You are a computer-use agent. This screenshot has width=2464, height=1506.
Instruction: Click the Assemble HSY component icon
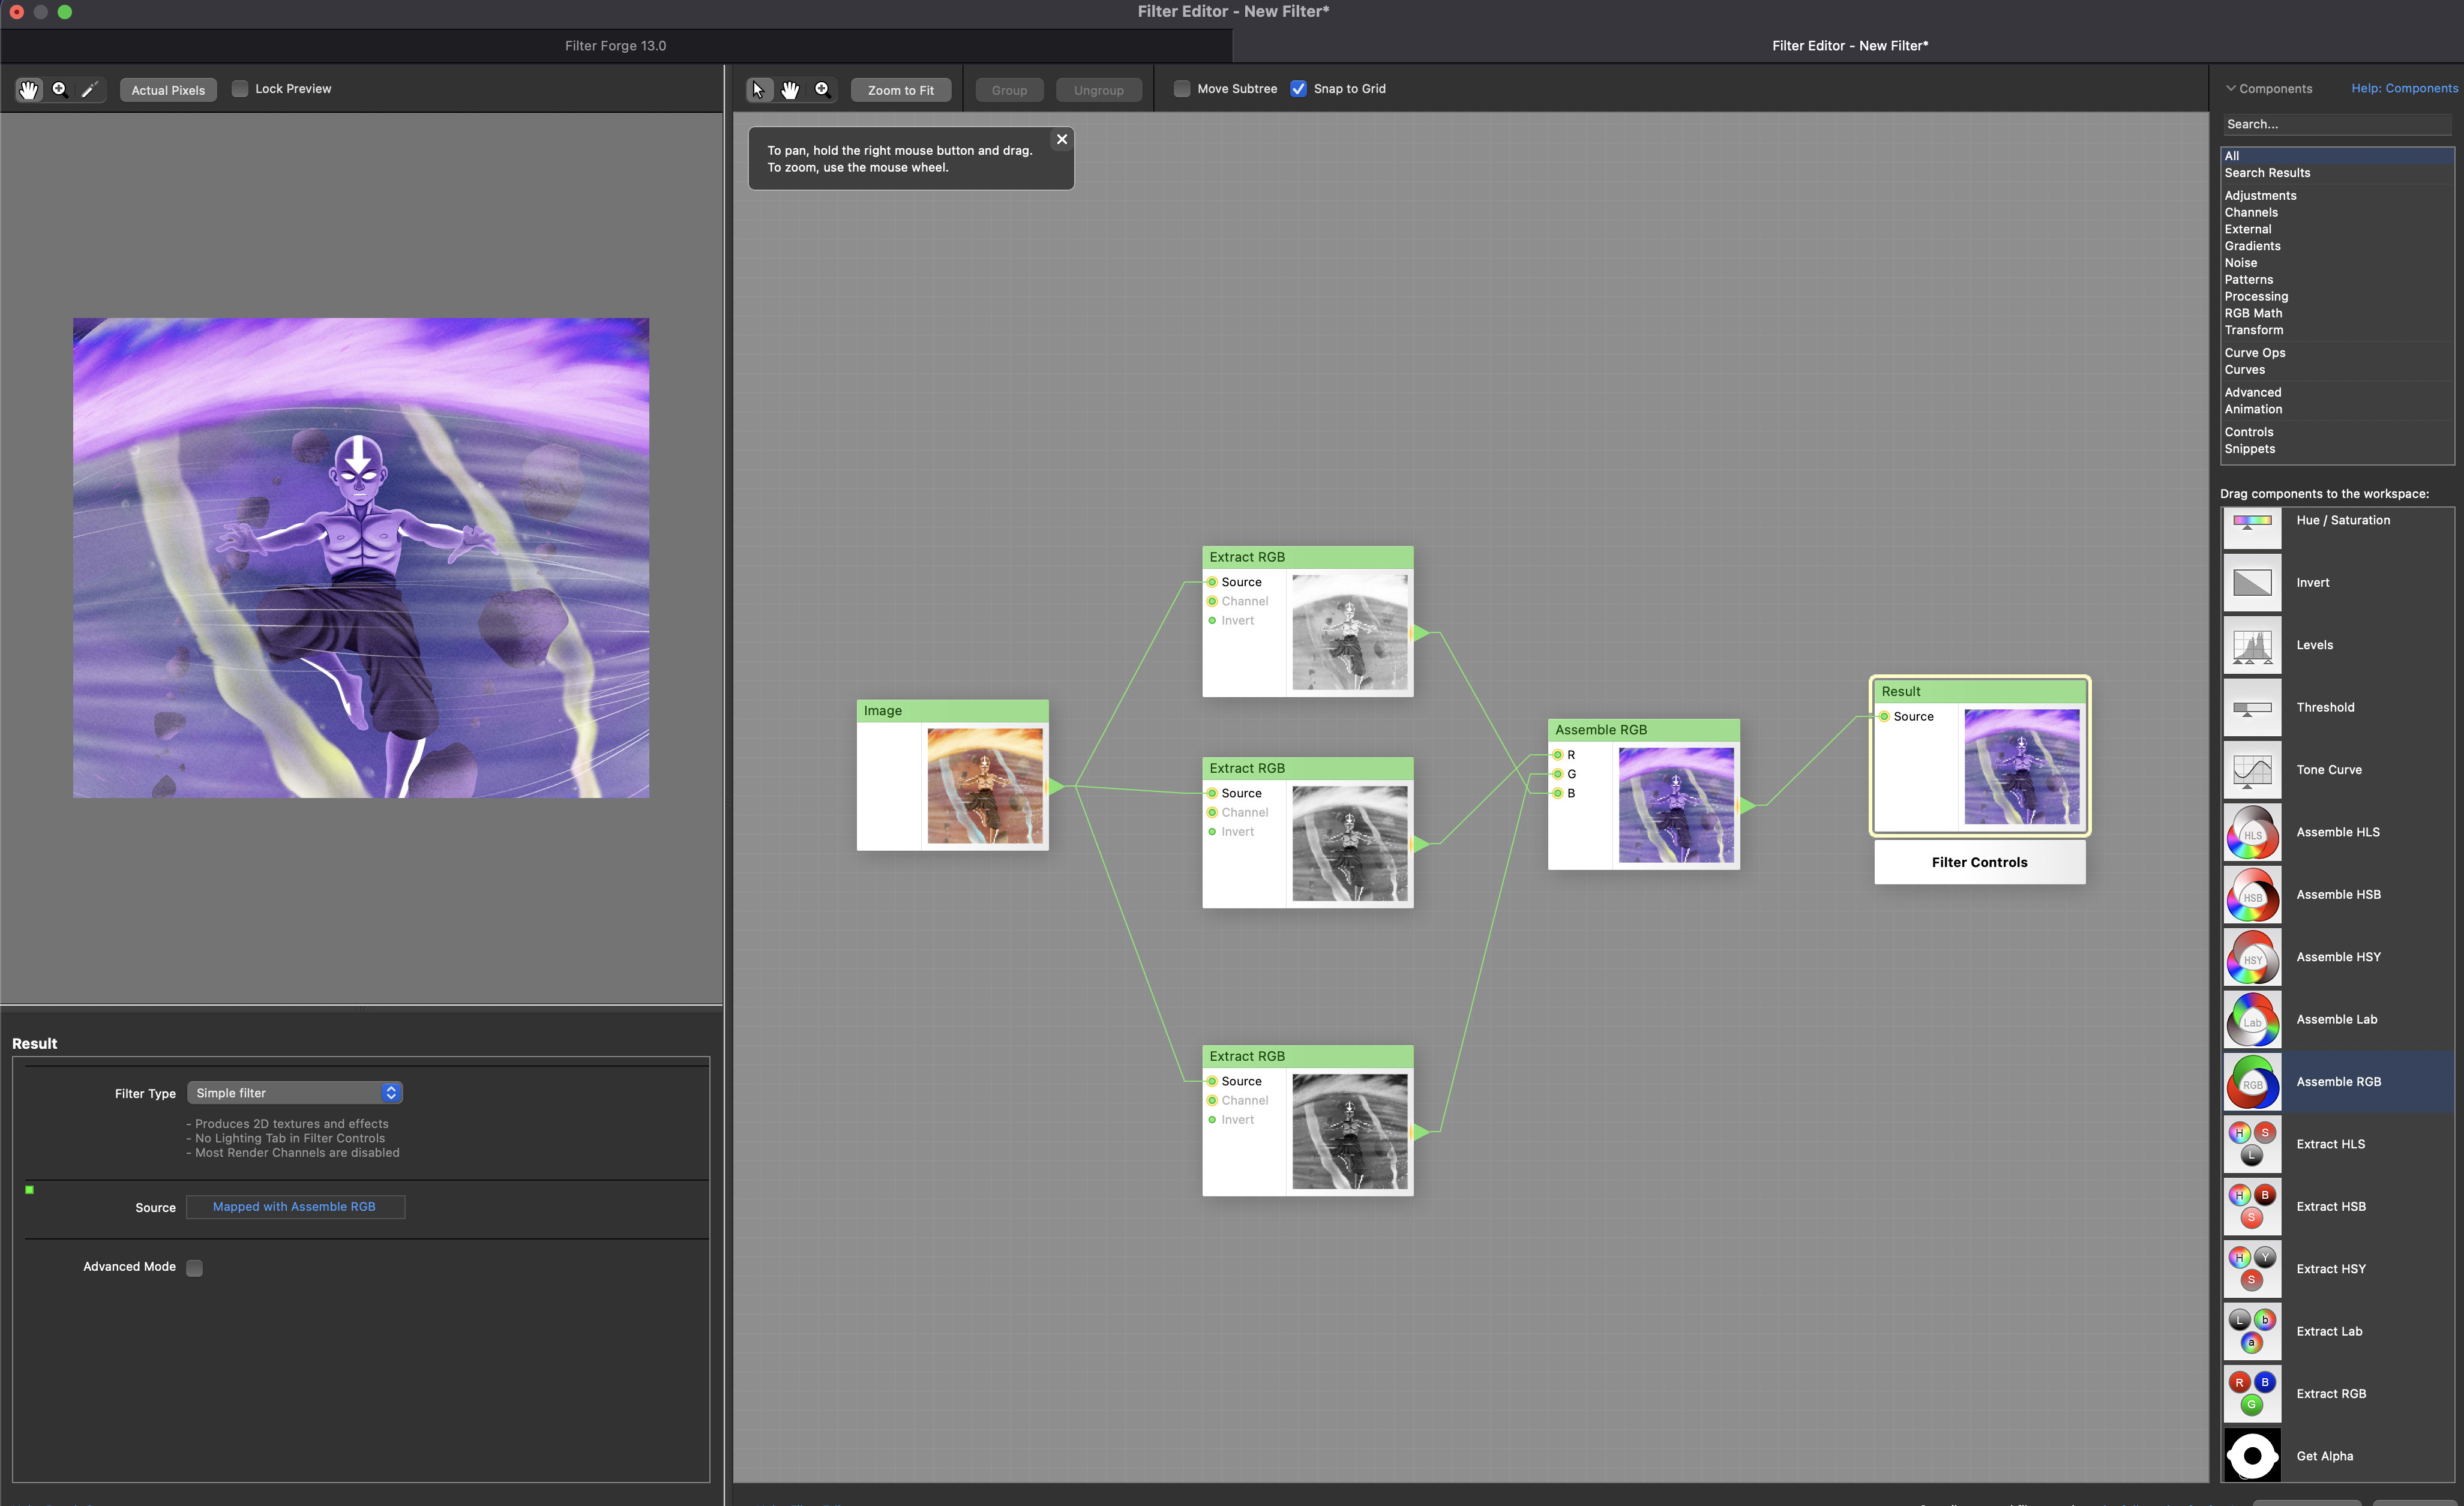coord(2252,957)
